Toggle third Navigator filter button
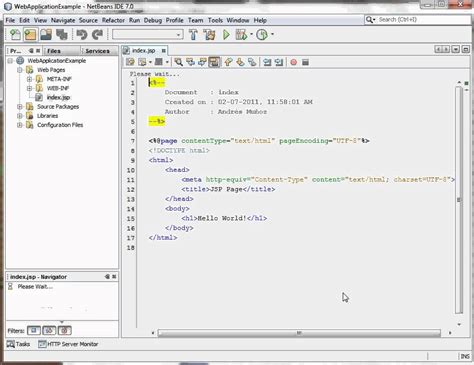 coord(65,331)
